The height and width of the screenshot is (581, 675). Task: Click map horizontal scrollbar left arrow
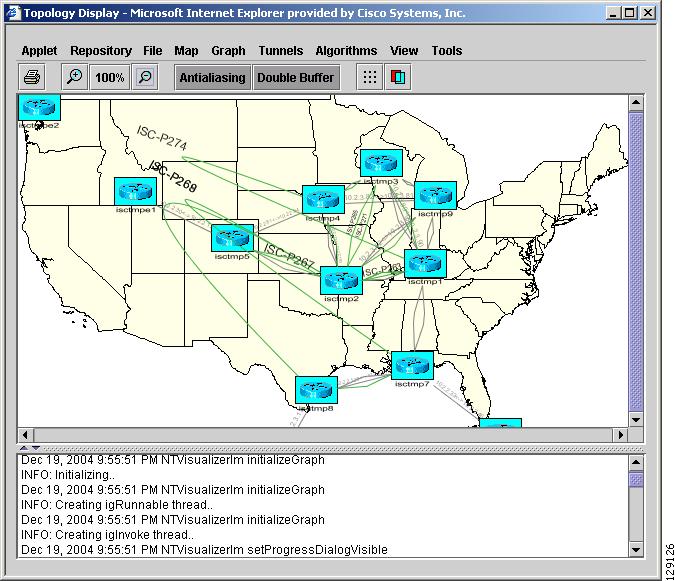coord(25,435)
